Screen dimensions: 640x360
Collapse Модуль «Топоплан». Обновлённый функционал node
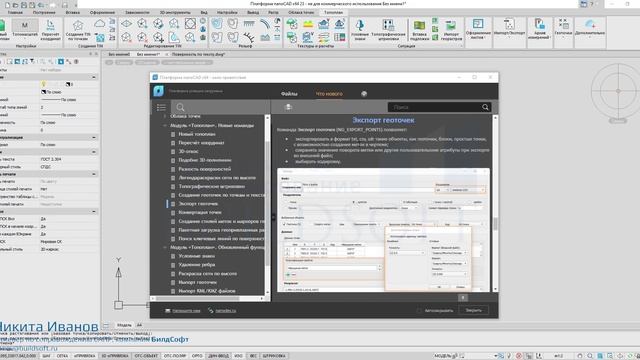[x=165, y=247]
